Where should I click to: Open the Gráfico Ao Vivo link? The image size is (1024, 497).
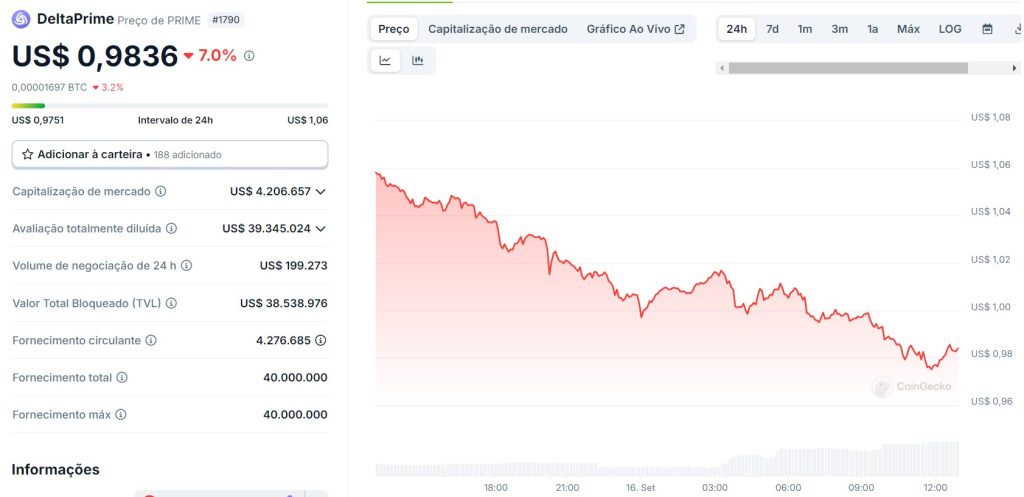pyautogui.click(x=635, y=29)
